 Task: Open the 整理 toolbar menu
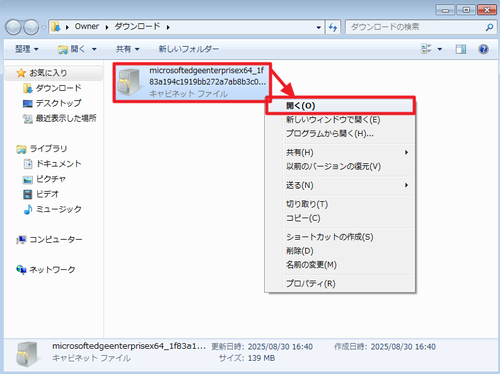(27, 49)
